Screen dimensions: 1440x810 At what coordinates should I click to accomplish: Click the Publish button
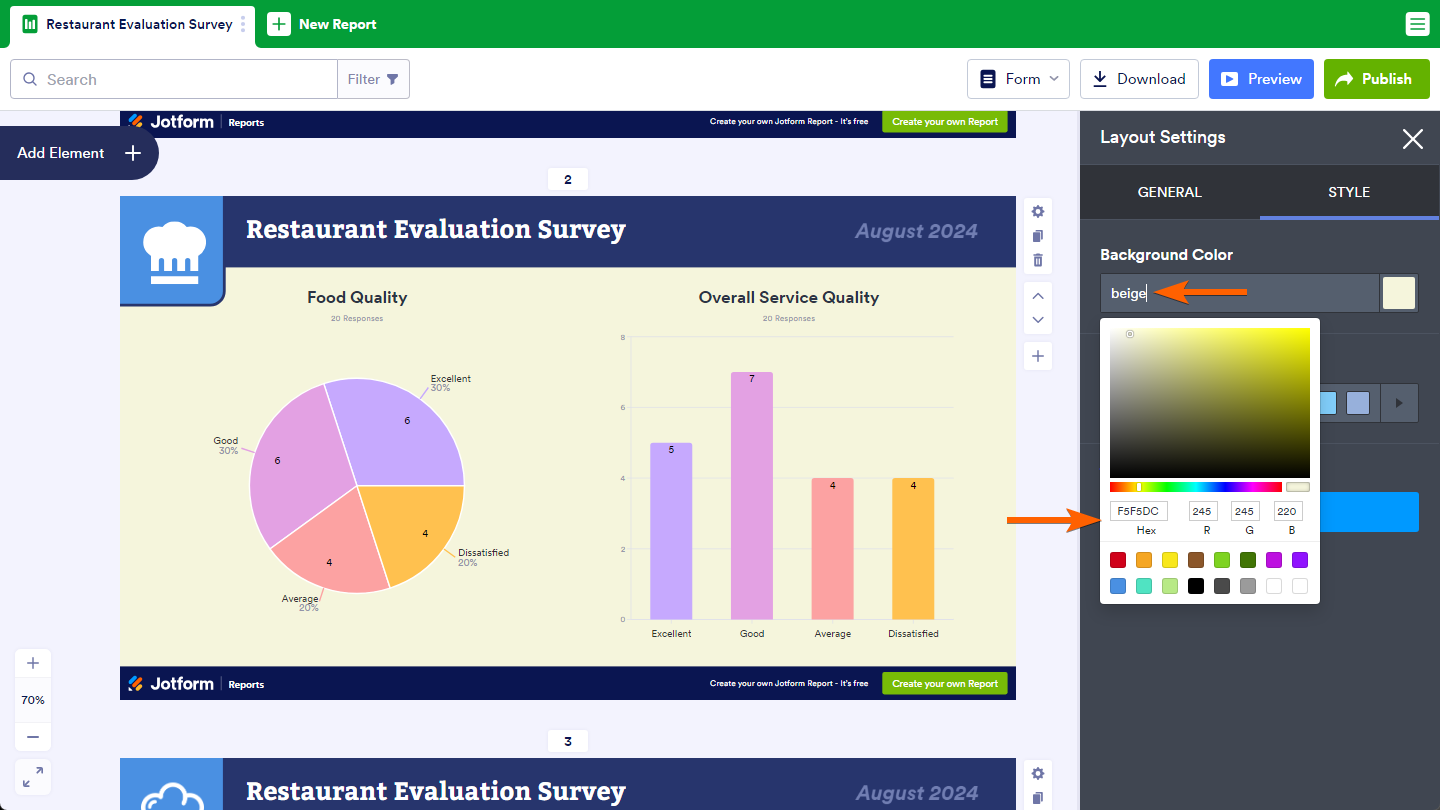point(1375,79)
